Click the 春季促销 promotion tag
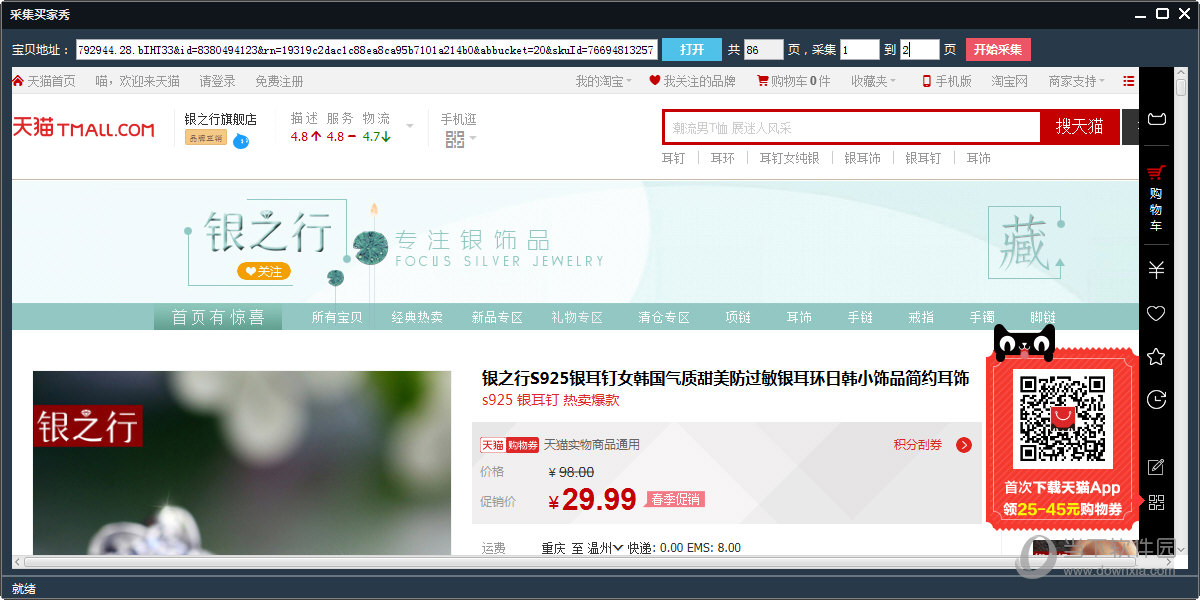 (675, 499)
